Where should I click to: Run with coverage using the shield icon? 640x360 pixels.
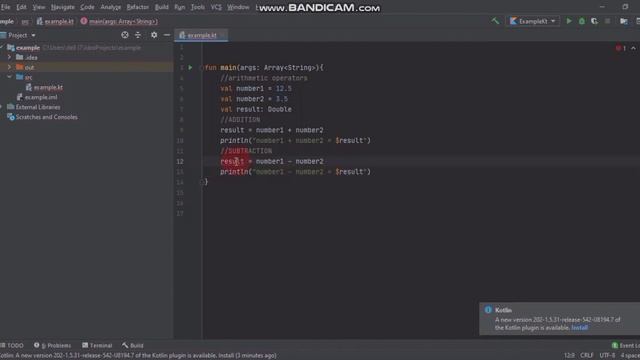[x=594, y=21]
